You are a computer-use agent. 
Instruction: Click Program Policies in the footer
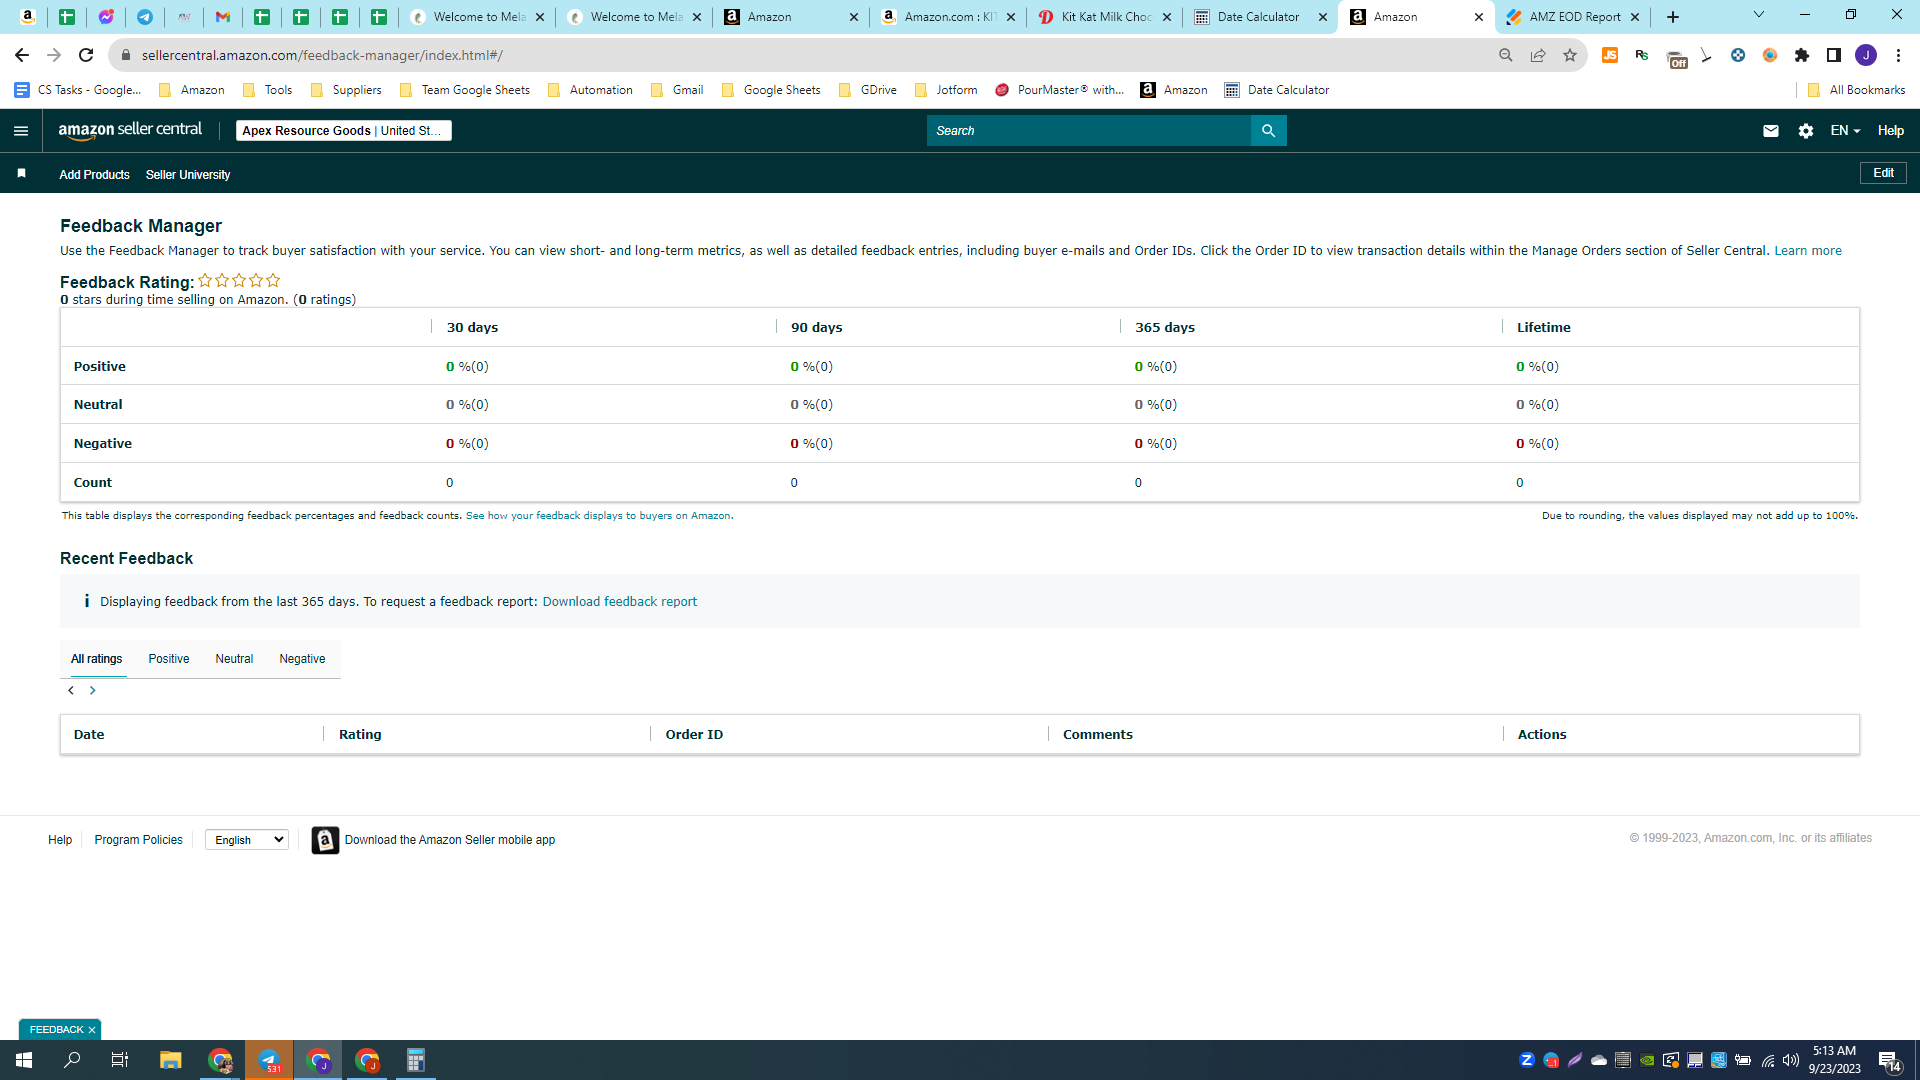(139, 840)
